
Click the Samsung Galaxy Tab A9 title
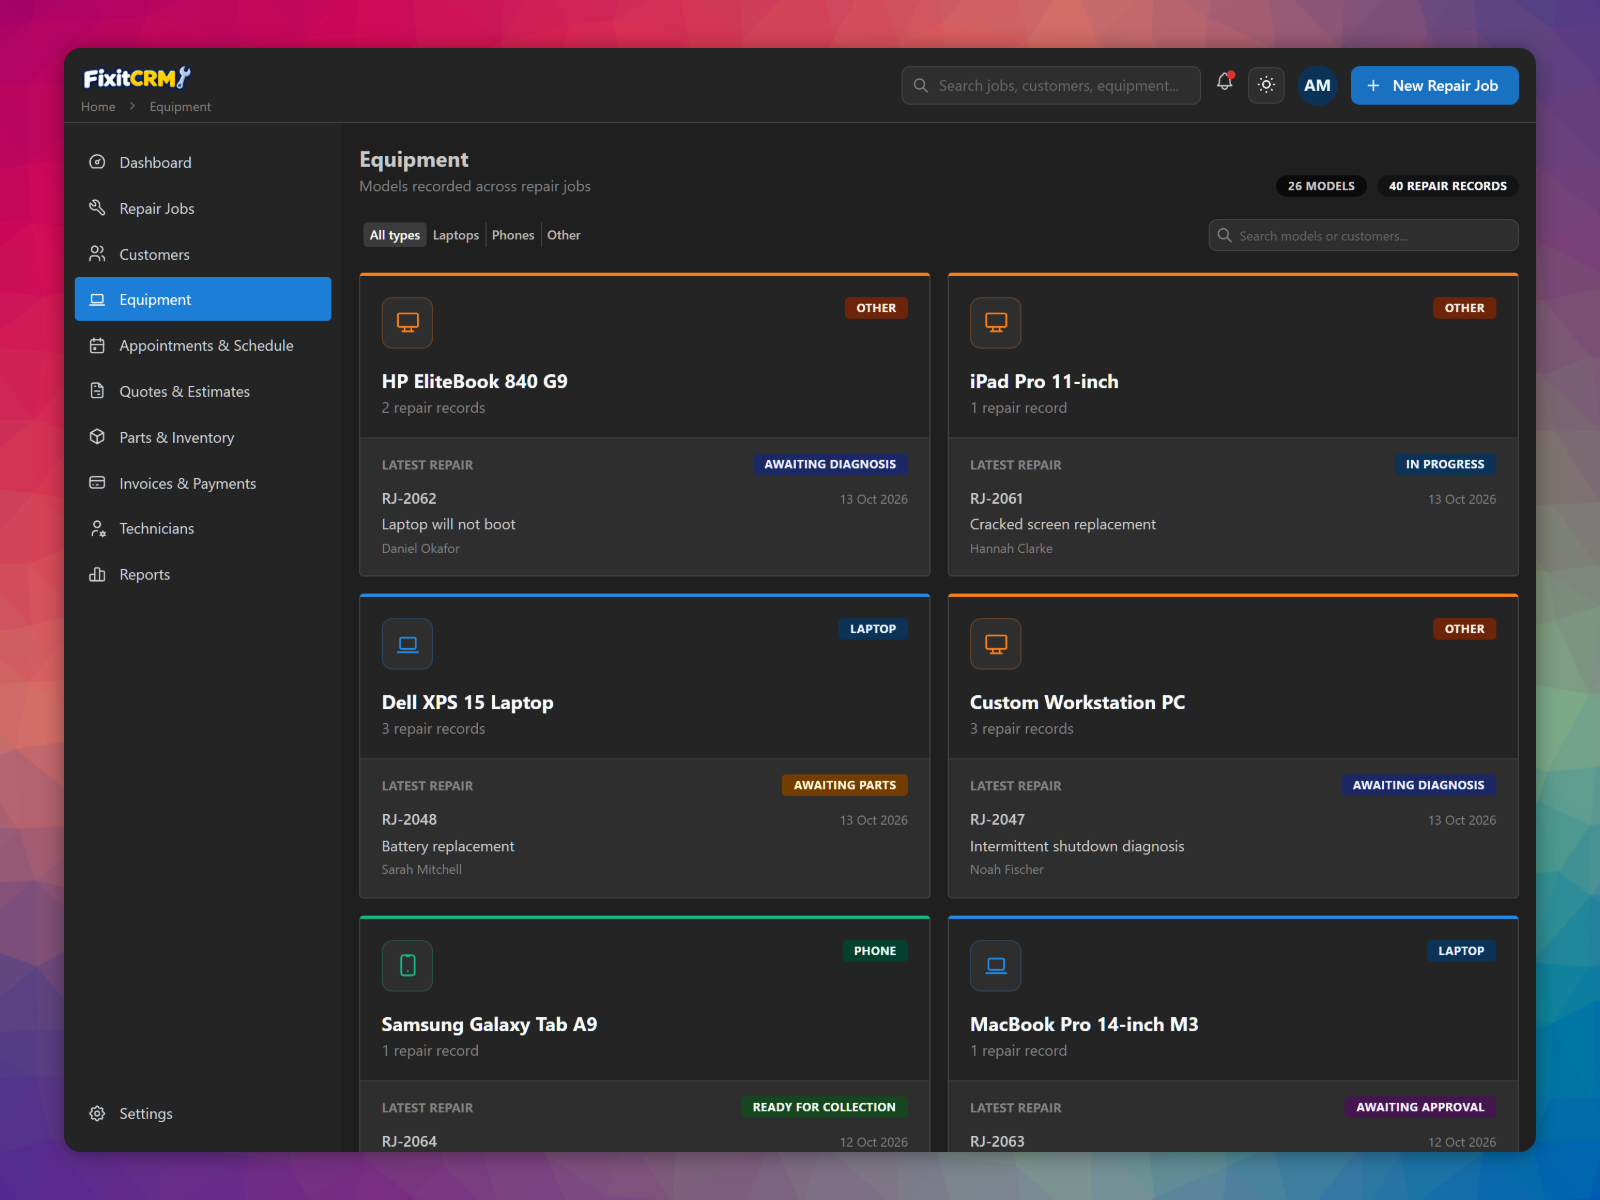tap(489, 1024)
